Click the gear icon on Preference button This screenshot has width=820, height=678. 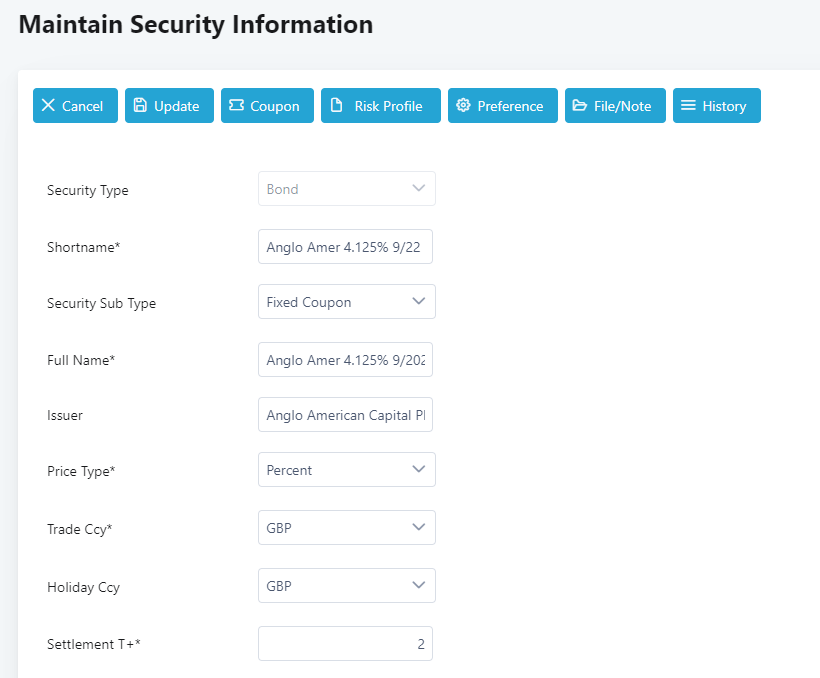pos(463,106)
